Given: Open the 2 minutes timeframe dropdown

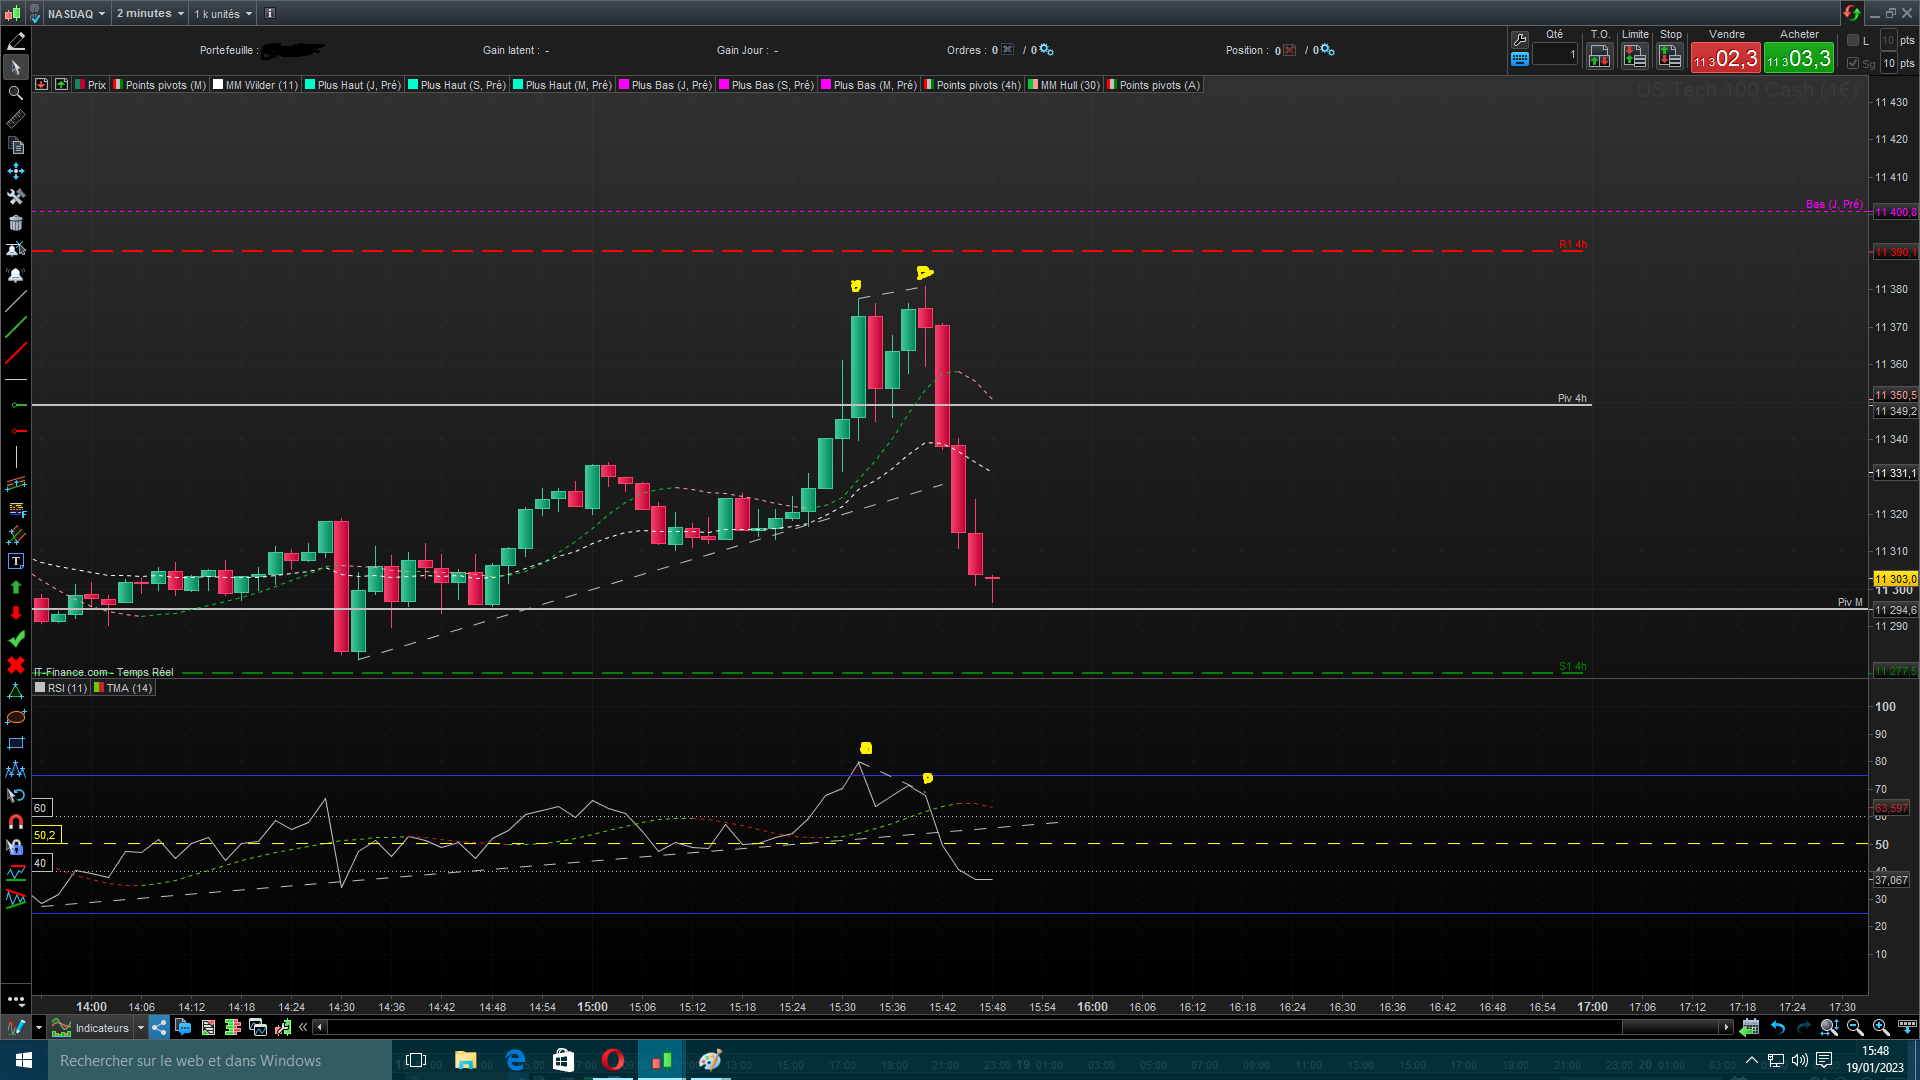Looking at the screenshot, I should (x=150, y=13).
